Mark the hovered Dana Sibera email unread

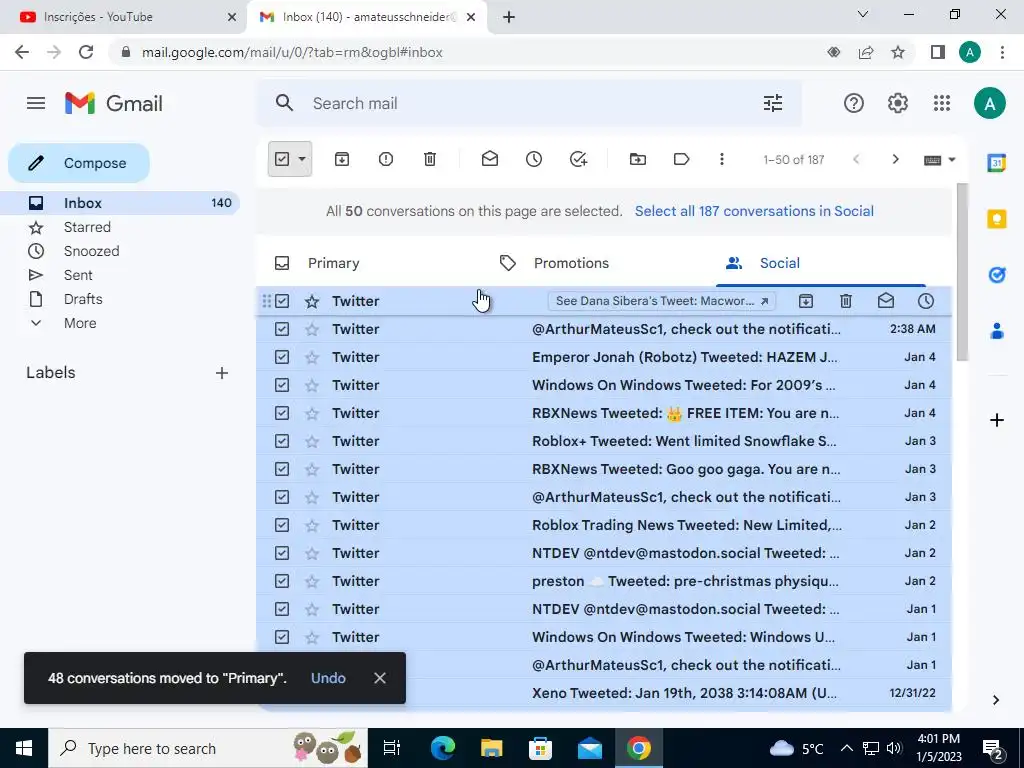[886, 301]
